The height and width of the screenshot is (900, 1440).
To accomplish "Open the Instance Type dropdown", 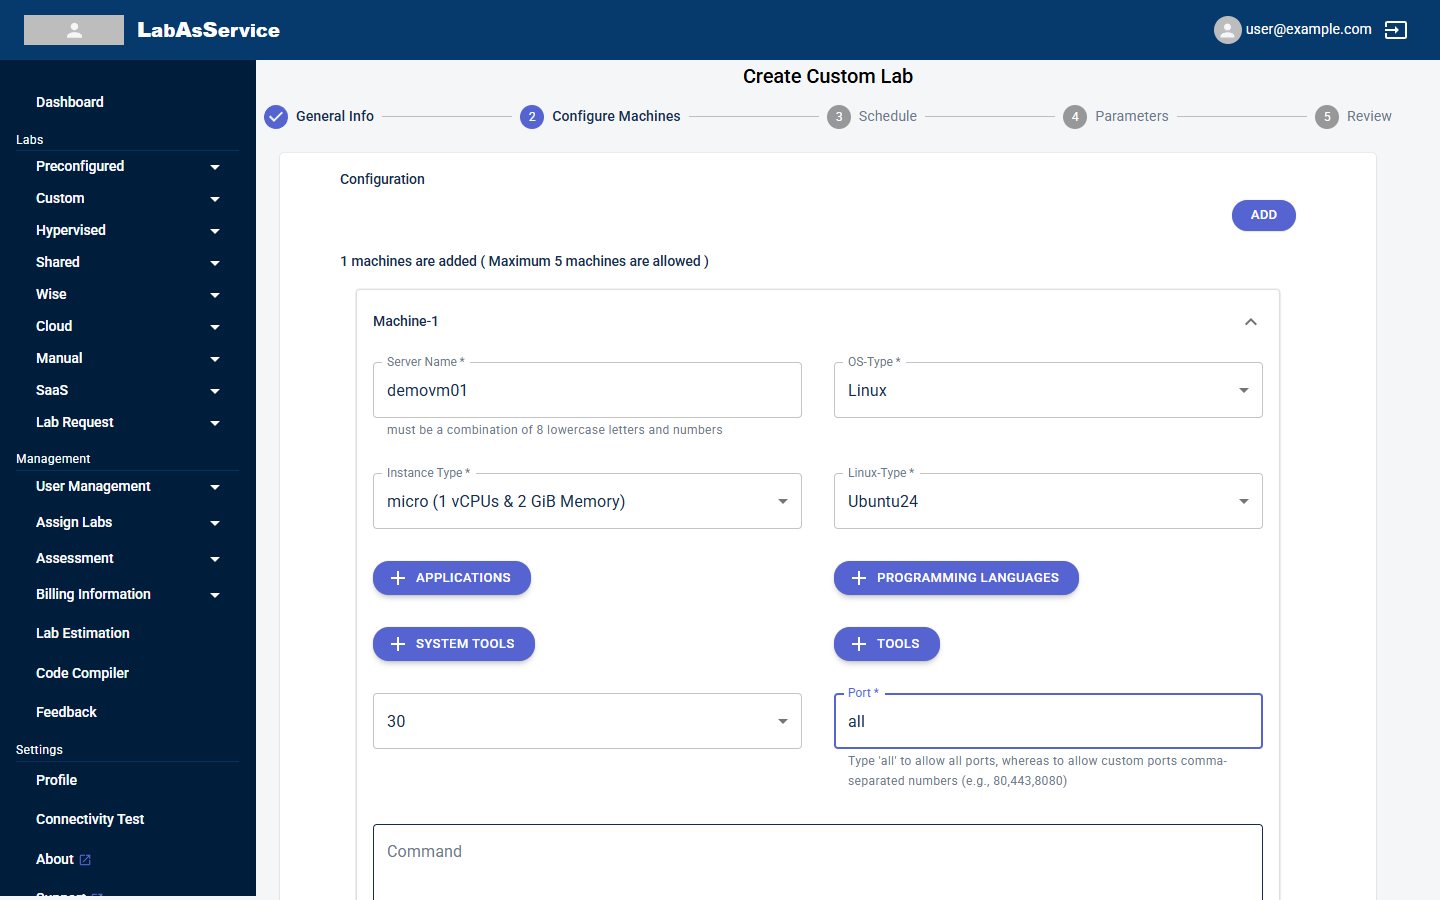I will coord(587,501).
